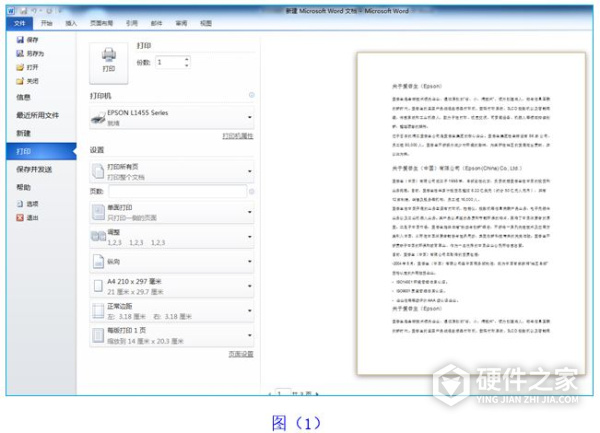The width and height of the screenshot is (600, 433).
Task: Click the 关闭 (Close) document icon
Action: (20, 81)
